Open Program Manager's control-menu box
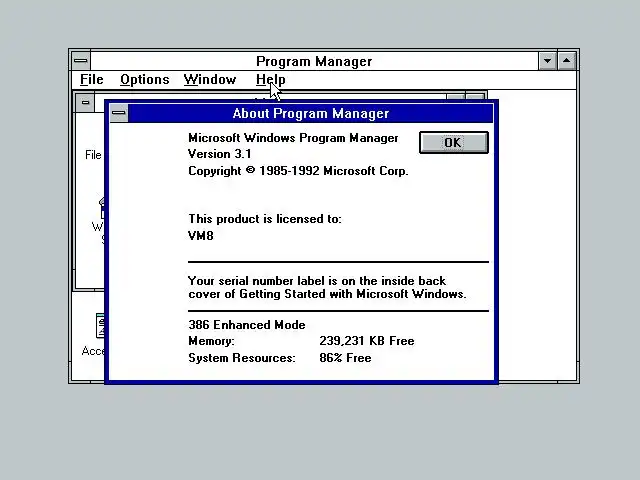The height and width of the screenshot is (480, 640). tap(81, 61)
